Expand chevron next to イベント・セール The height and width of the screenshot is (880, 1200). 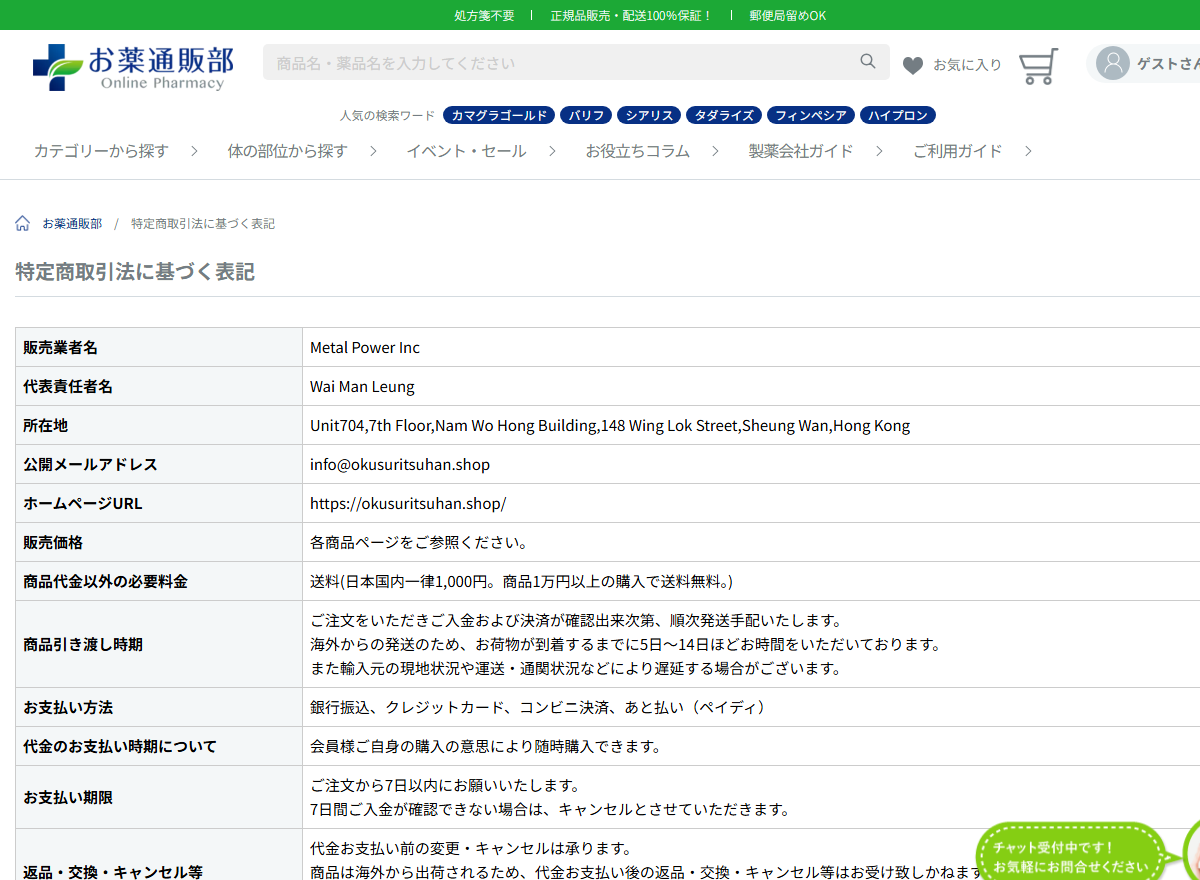[551, 151]
